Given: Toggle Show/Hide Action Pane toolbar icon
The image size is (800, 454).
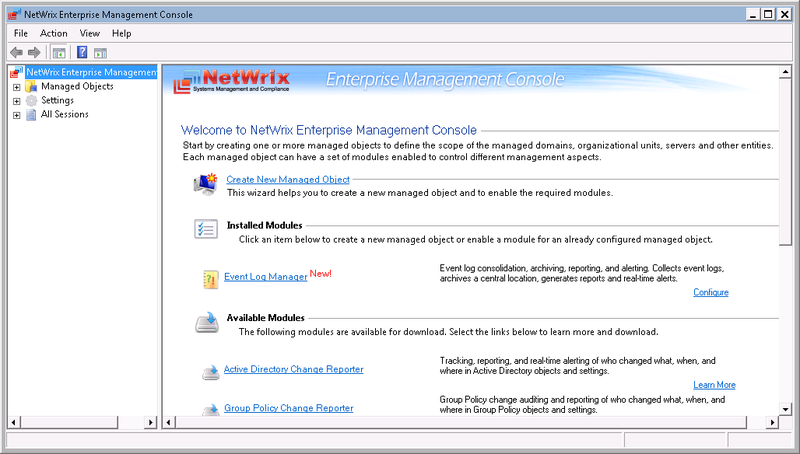Looking at the screenshot, I should (101, 52).
